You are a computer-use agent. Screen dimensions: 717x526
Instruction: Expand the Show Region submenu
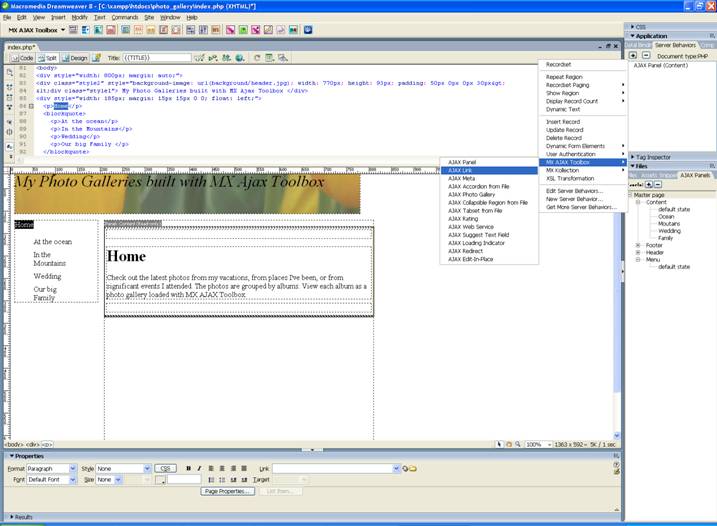(x=583, y=93)
